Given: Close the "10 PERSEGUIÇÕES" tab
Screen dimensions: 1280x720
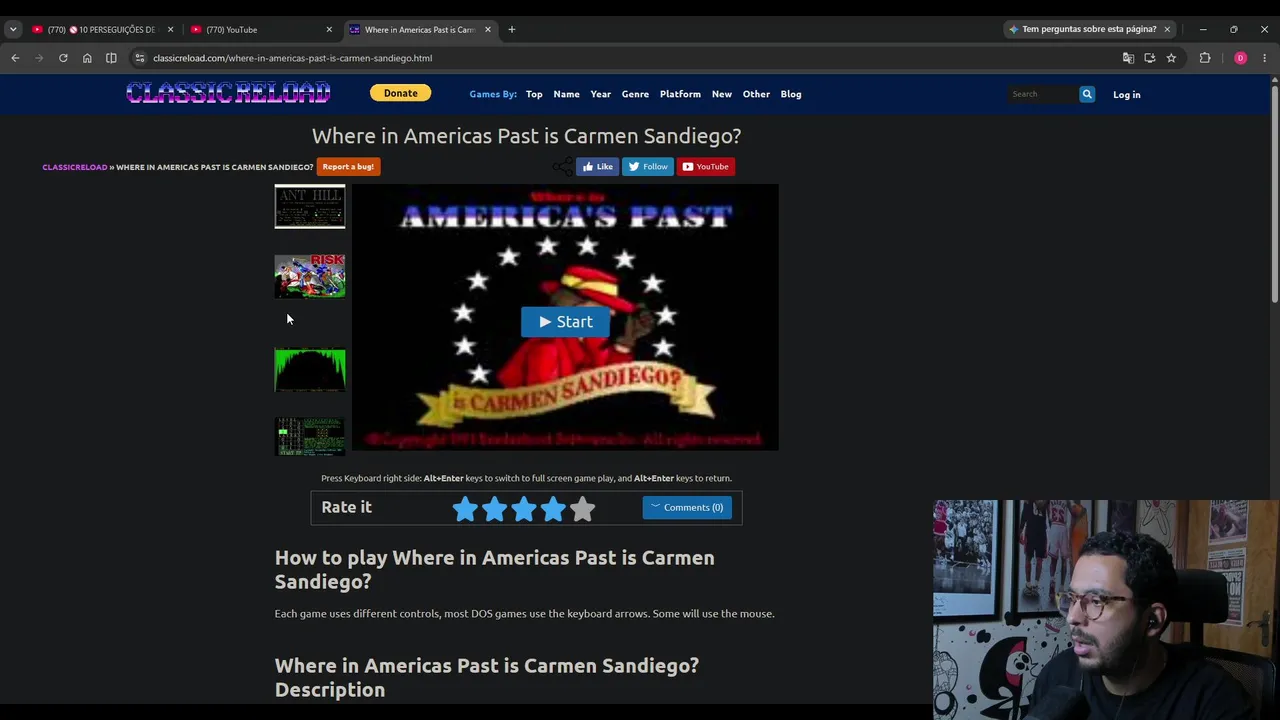Looking at the screenshot, I should click(170, 29).
